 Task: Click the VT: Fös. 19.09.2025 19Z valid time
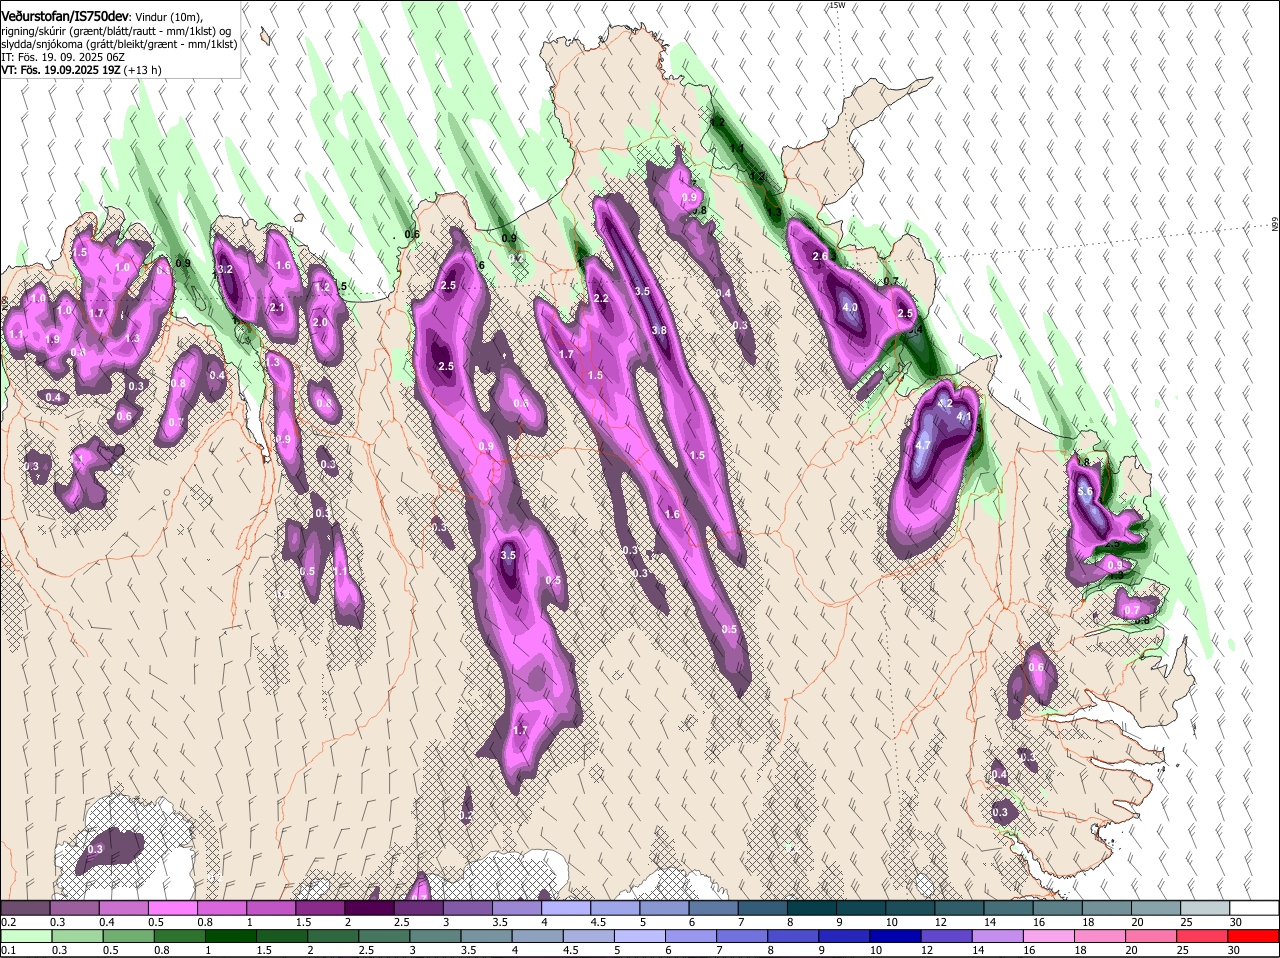click(x=61, y=70)
